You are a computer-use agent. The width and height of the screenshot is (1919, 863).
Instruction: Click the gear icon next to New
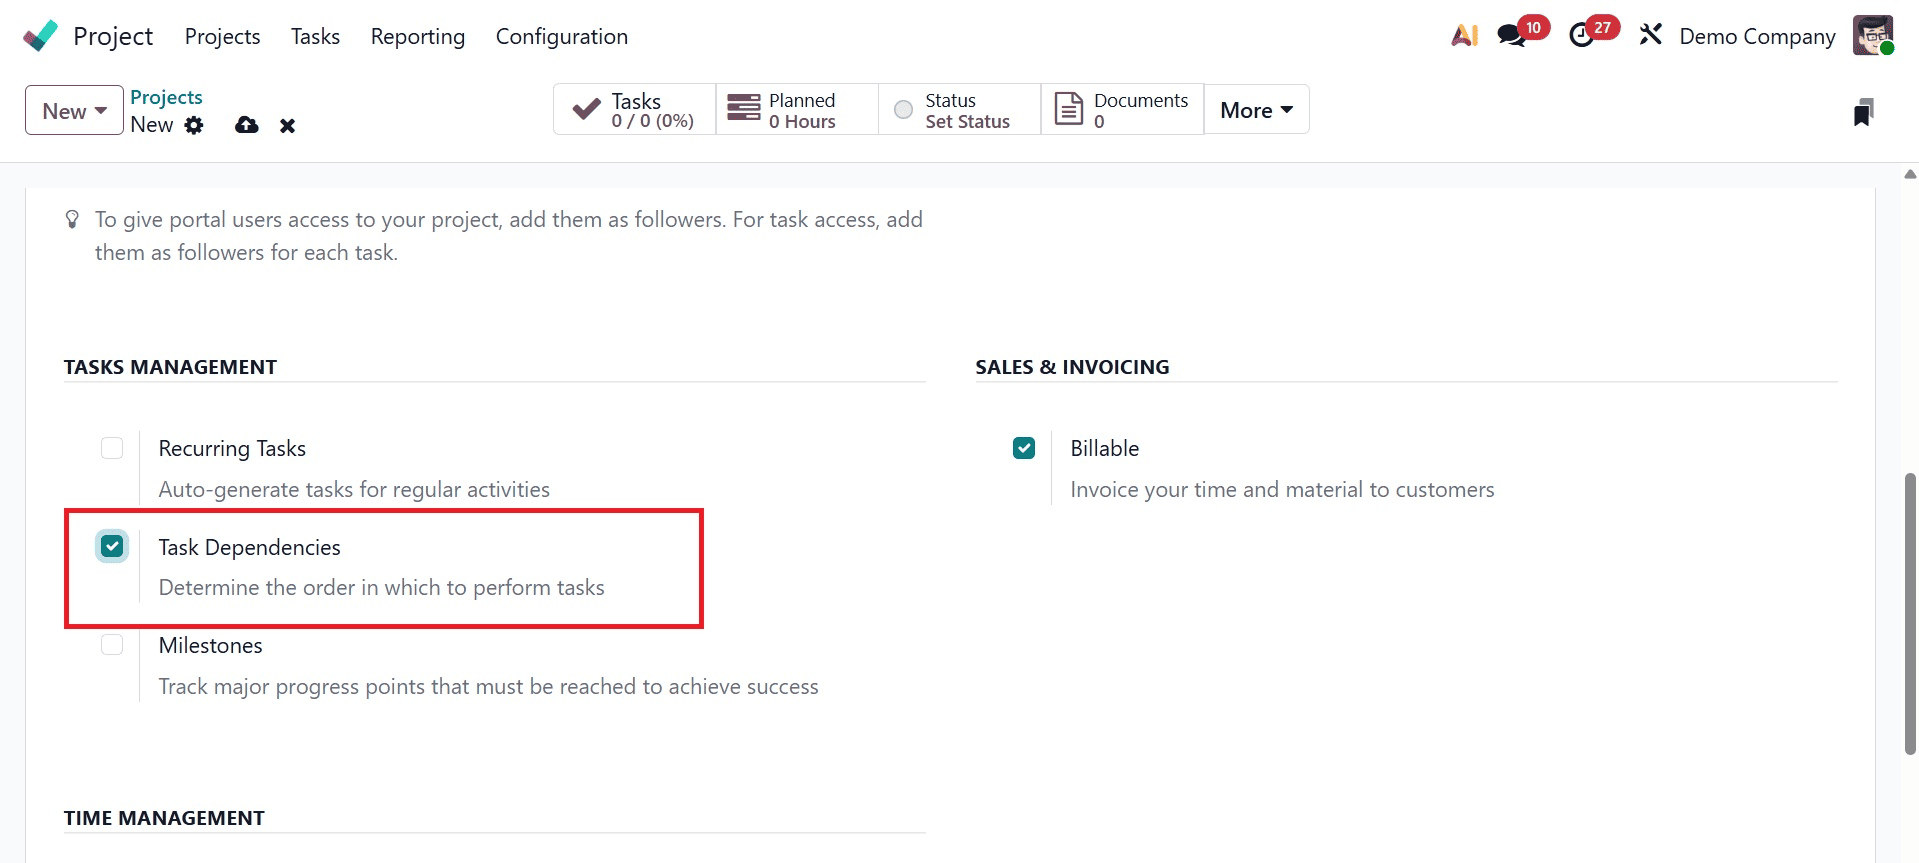194,125
